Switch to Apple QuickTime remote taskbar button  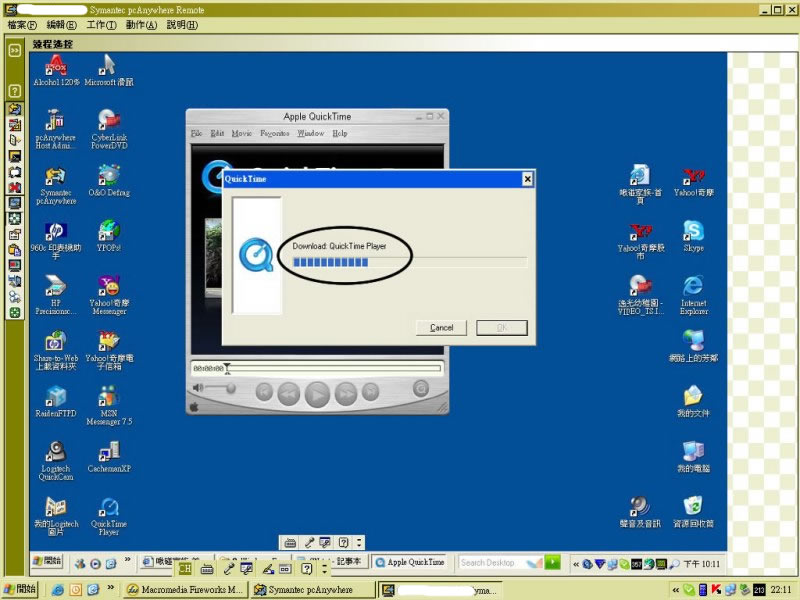click(x=409, y=562)
